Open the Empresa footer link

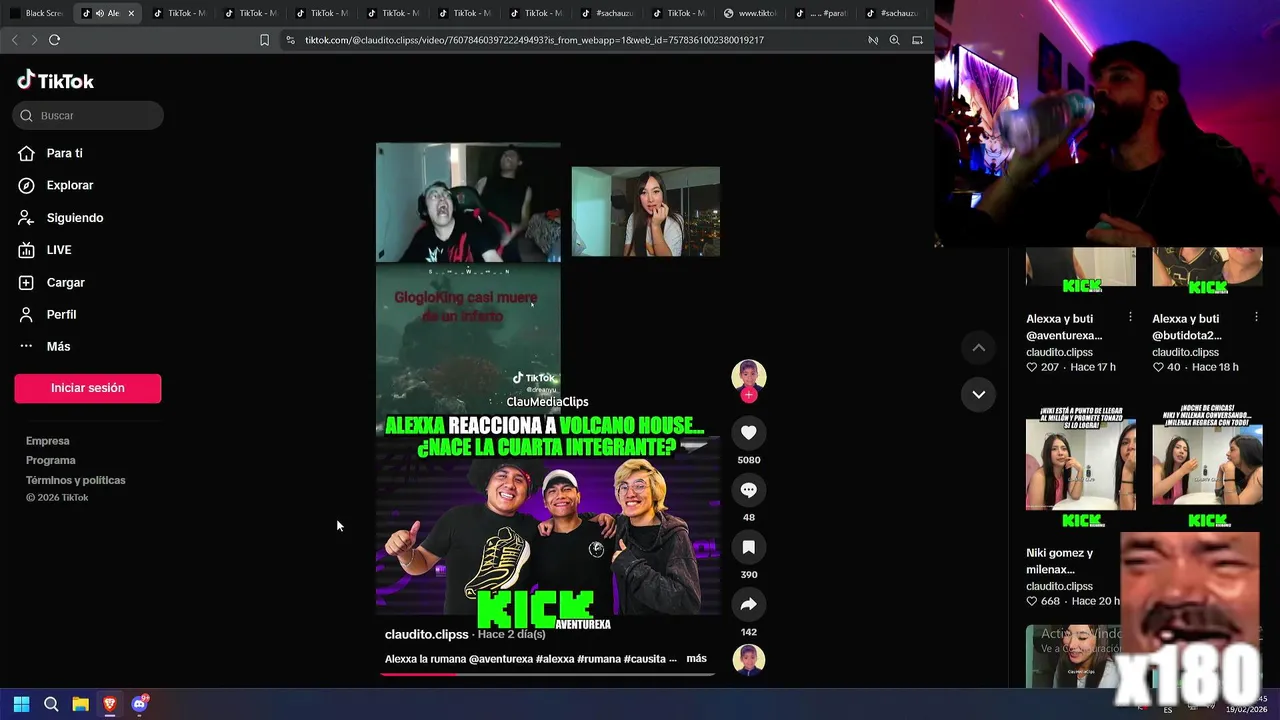click(x=48, y=441)
